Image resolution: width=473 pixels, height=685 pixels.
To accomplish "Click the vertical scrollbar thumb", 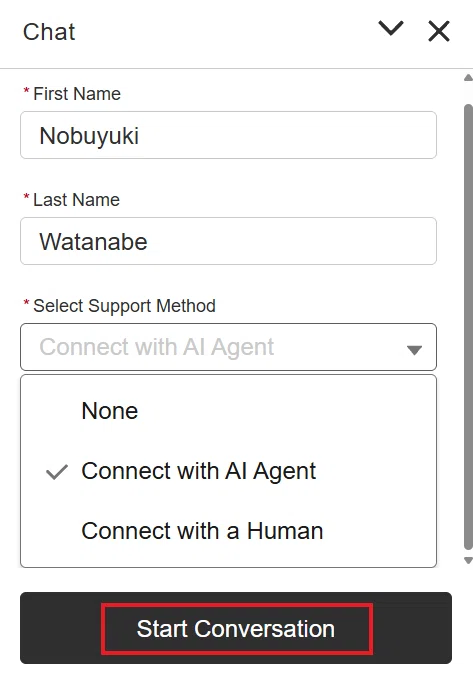I will pos(468,327).
